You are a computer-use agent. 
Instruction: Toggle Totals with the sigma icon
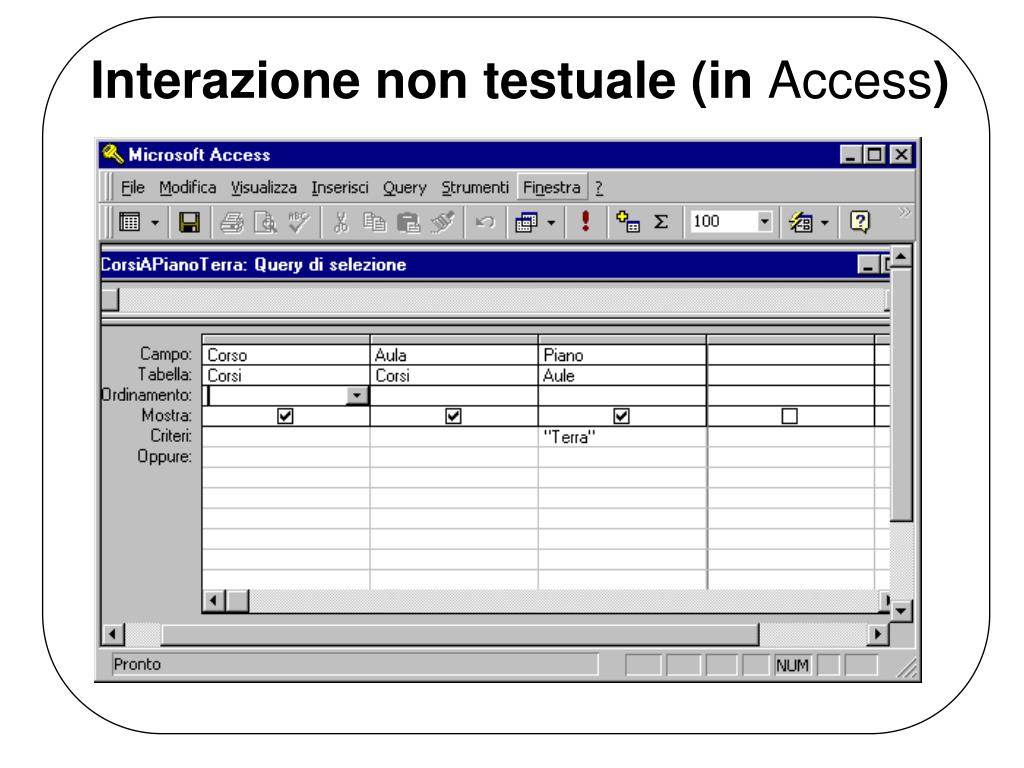(x=661, y=222)
